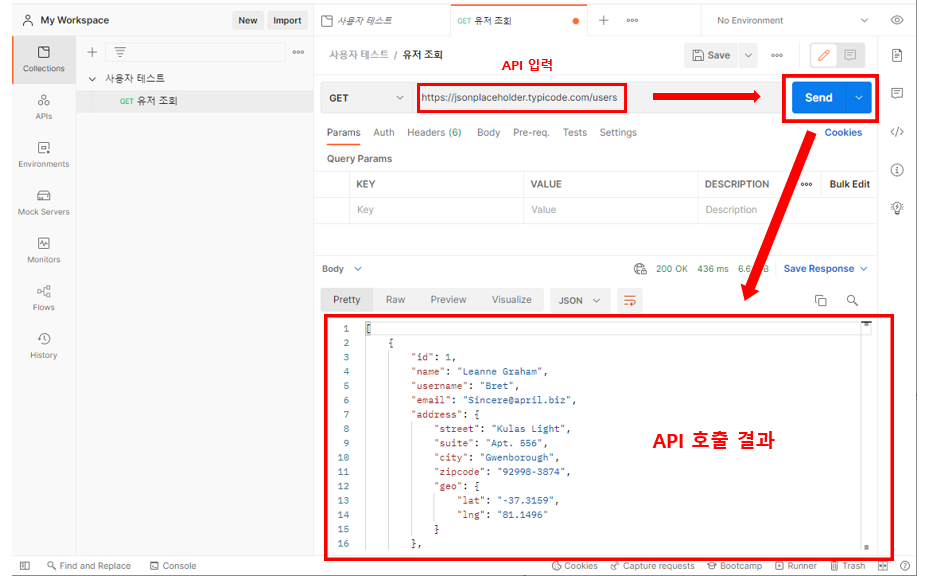The image size is (941, 576).
Task: Toggle two-pane view icon in status bar
Action: (x=883, y=566)
